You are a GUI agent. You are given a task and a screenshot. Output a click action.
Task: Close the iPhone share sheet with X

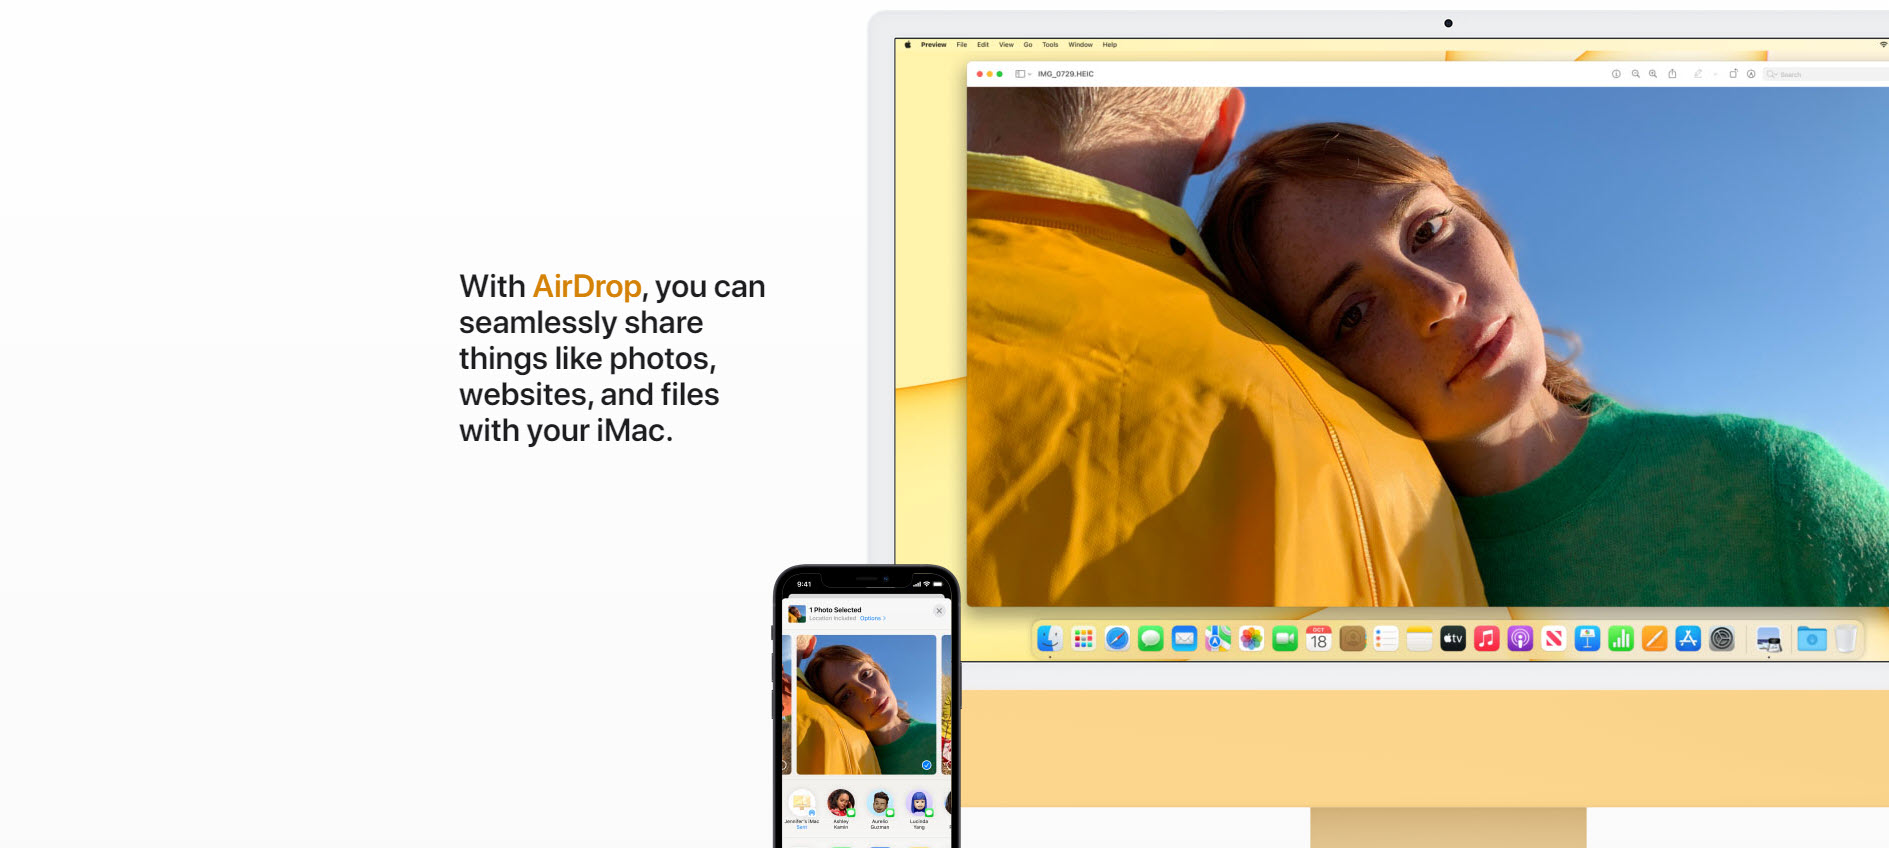(x=939, y=611)
